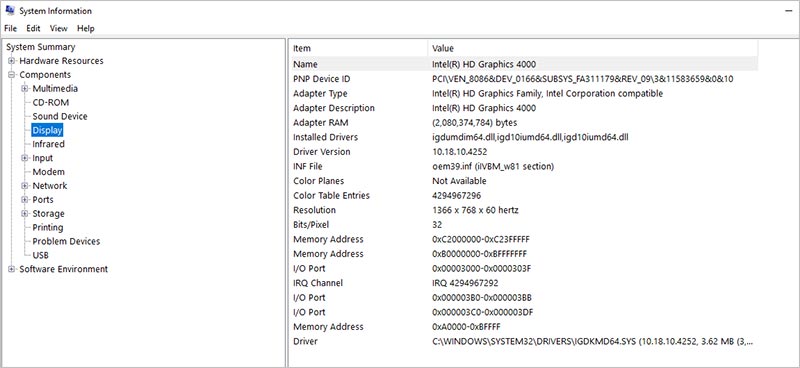Select Network in the tree
Screen dimensions: 800x368
49,186
